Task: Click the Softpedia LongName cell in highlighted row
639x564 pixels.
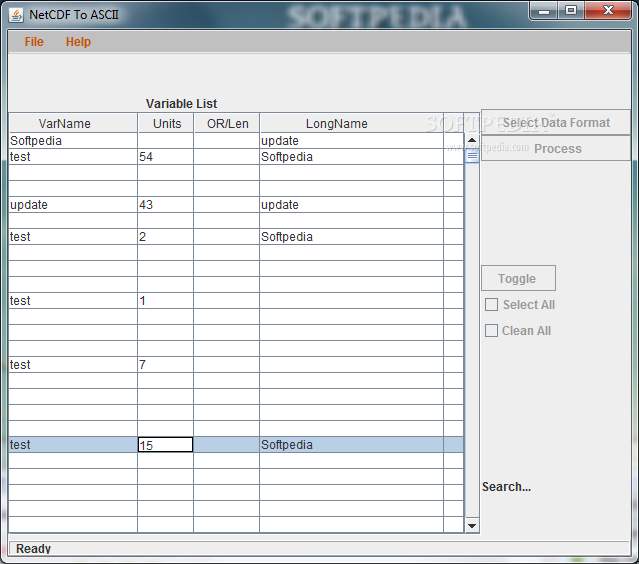Action: 352,445
